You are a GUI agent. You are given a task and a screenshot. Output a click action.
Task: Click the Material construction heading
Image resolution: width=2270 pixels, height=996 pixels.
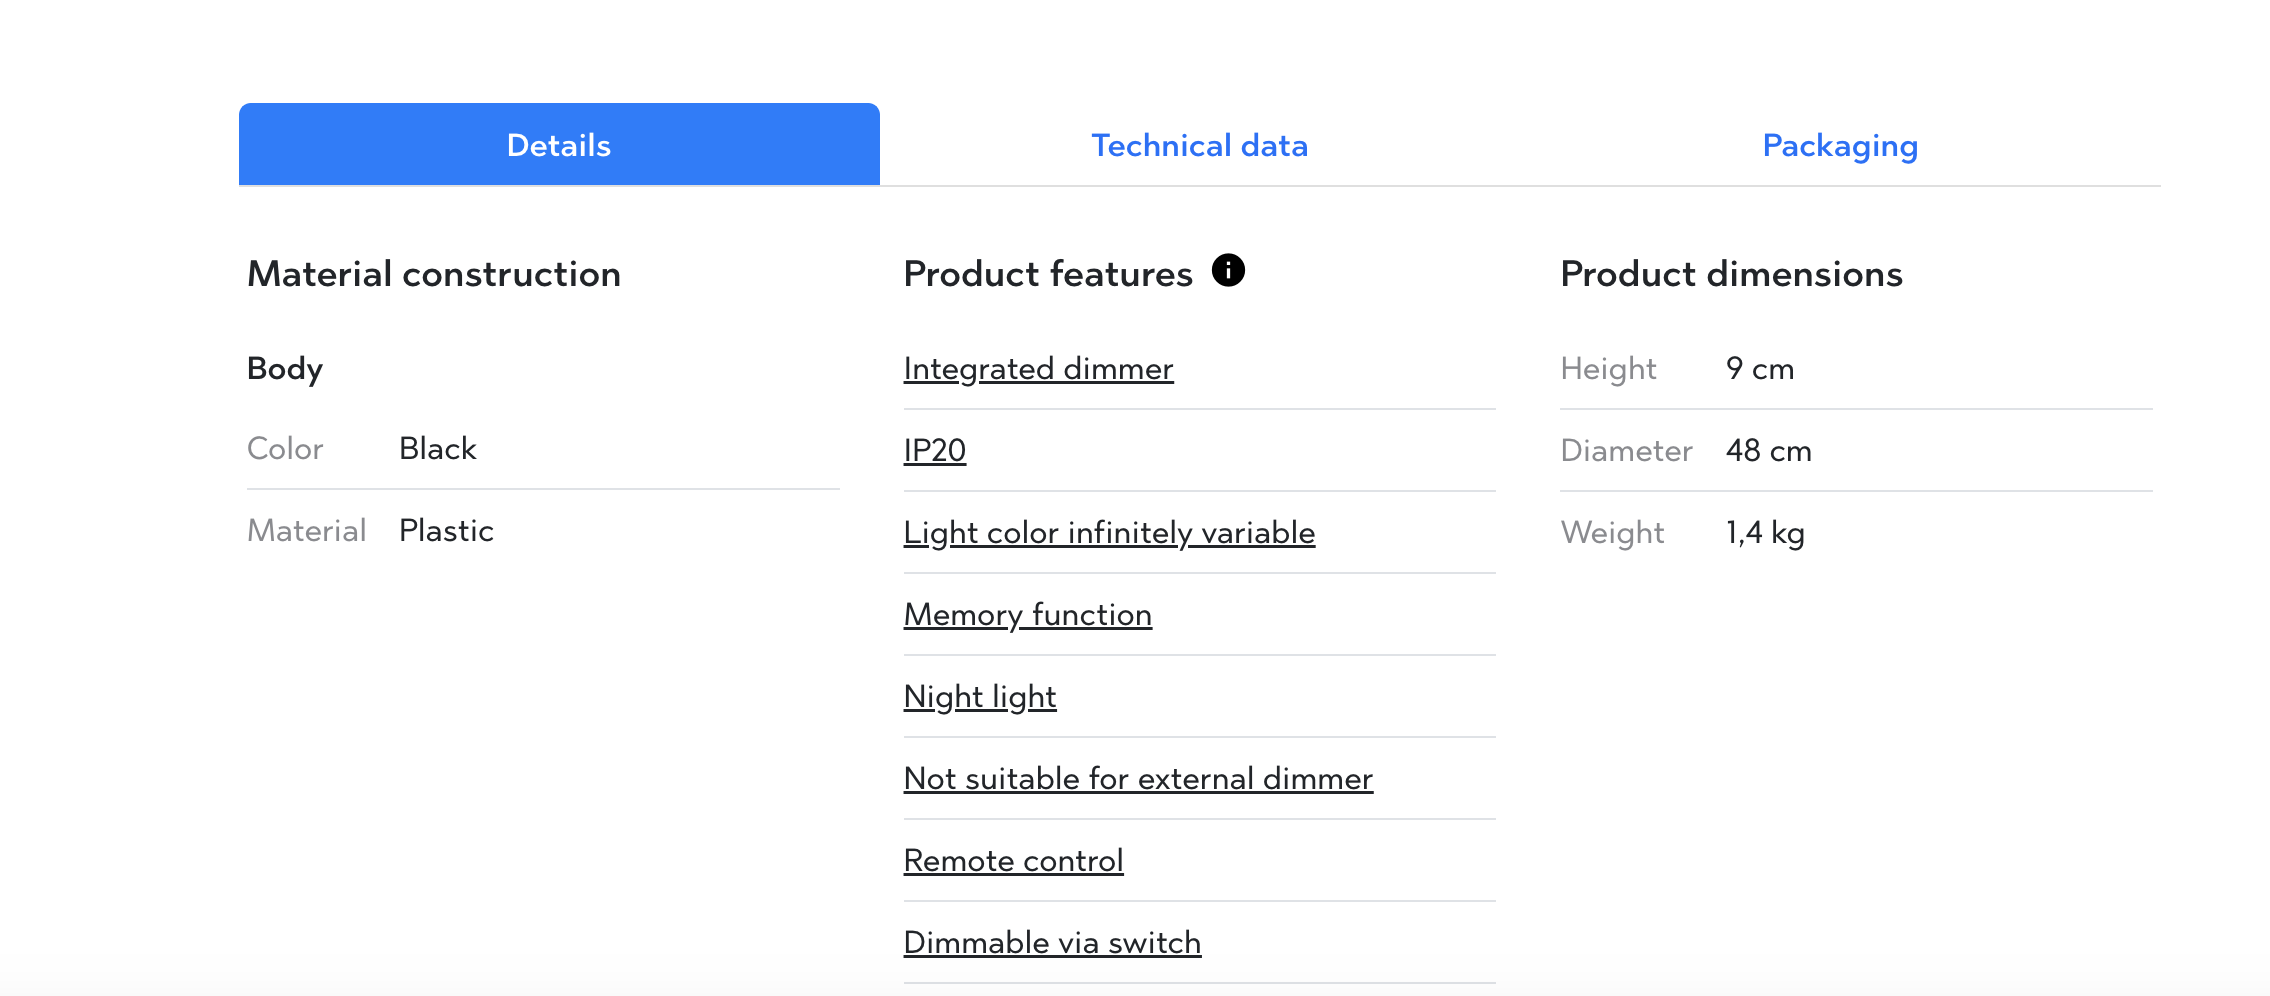[x=434, y=274]
